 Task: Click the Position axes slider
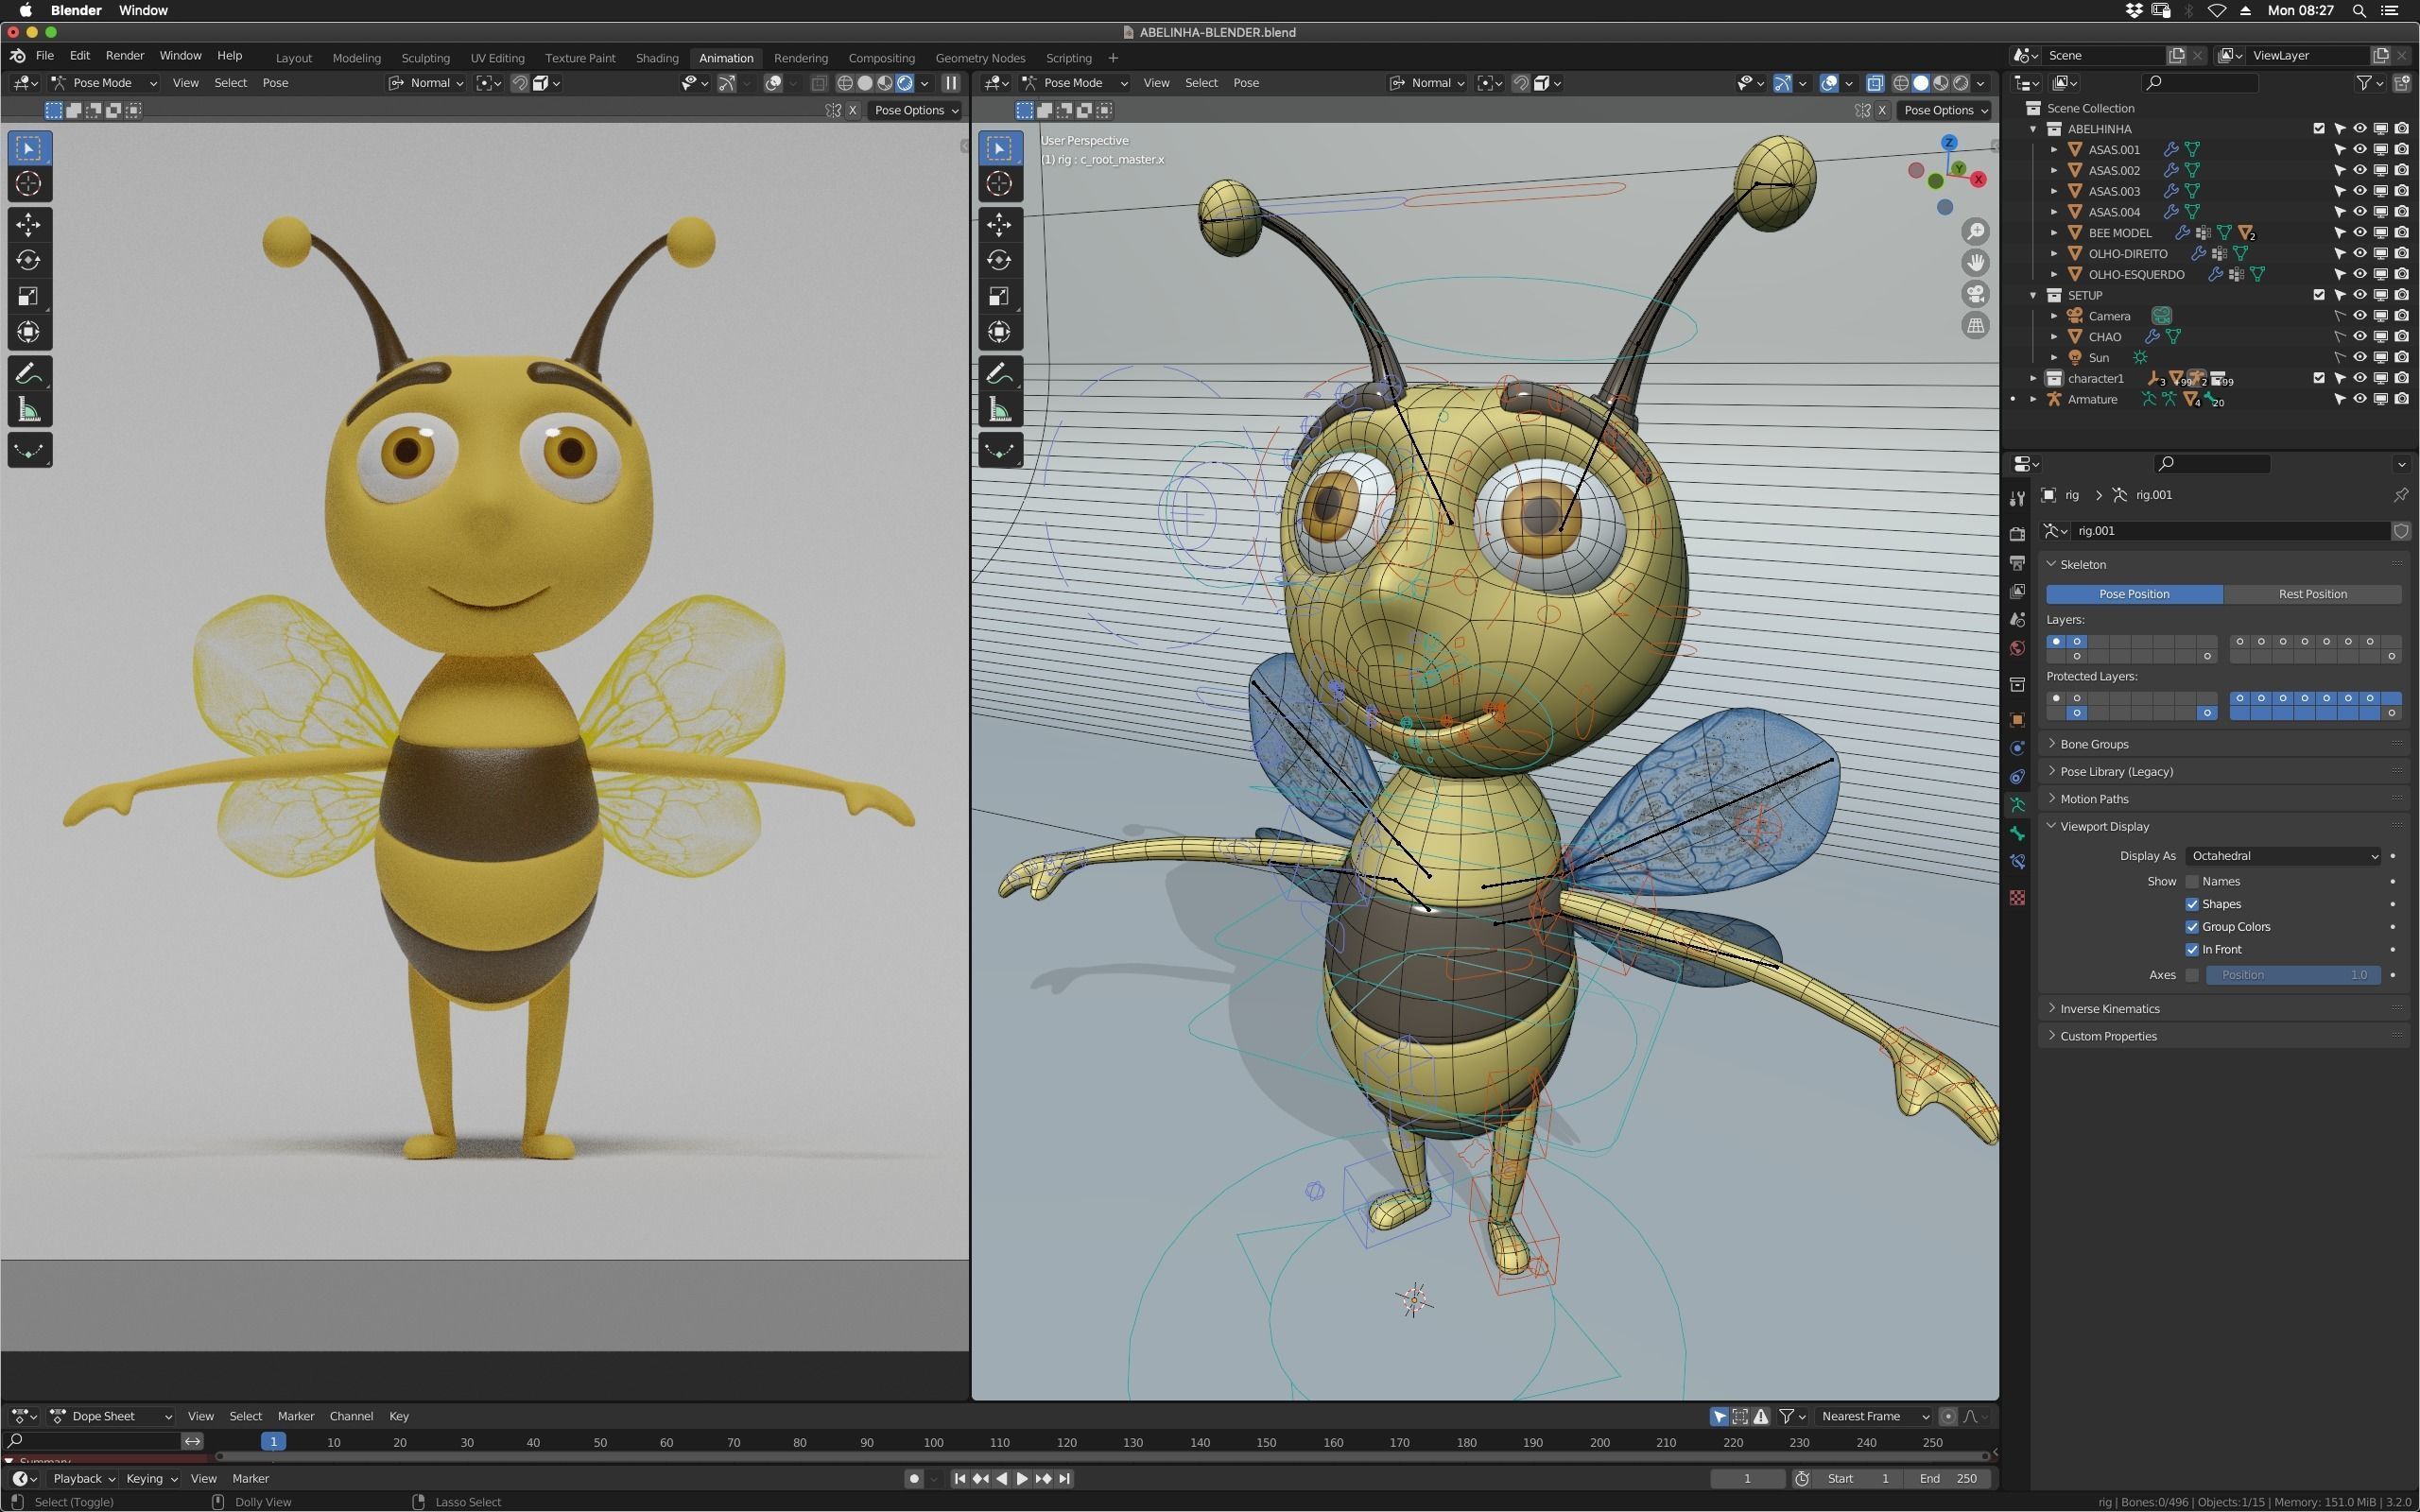(2294, 975)
